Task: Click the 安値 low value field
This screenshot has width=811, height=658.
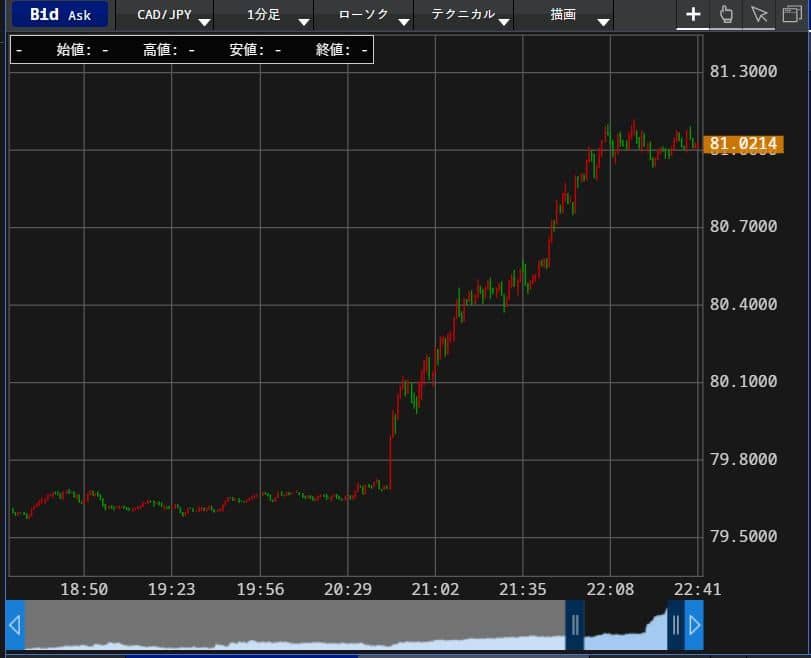Action: click(256, 50)
